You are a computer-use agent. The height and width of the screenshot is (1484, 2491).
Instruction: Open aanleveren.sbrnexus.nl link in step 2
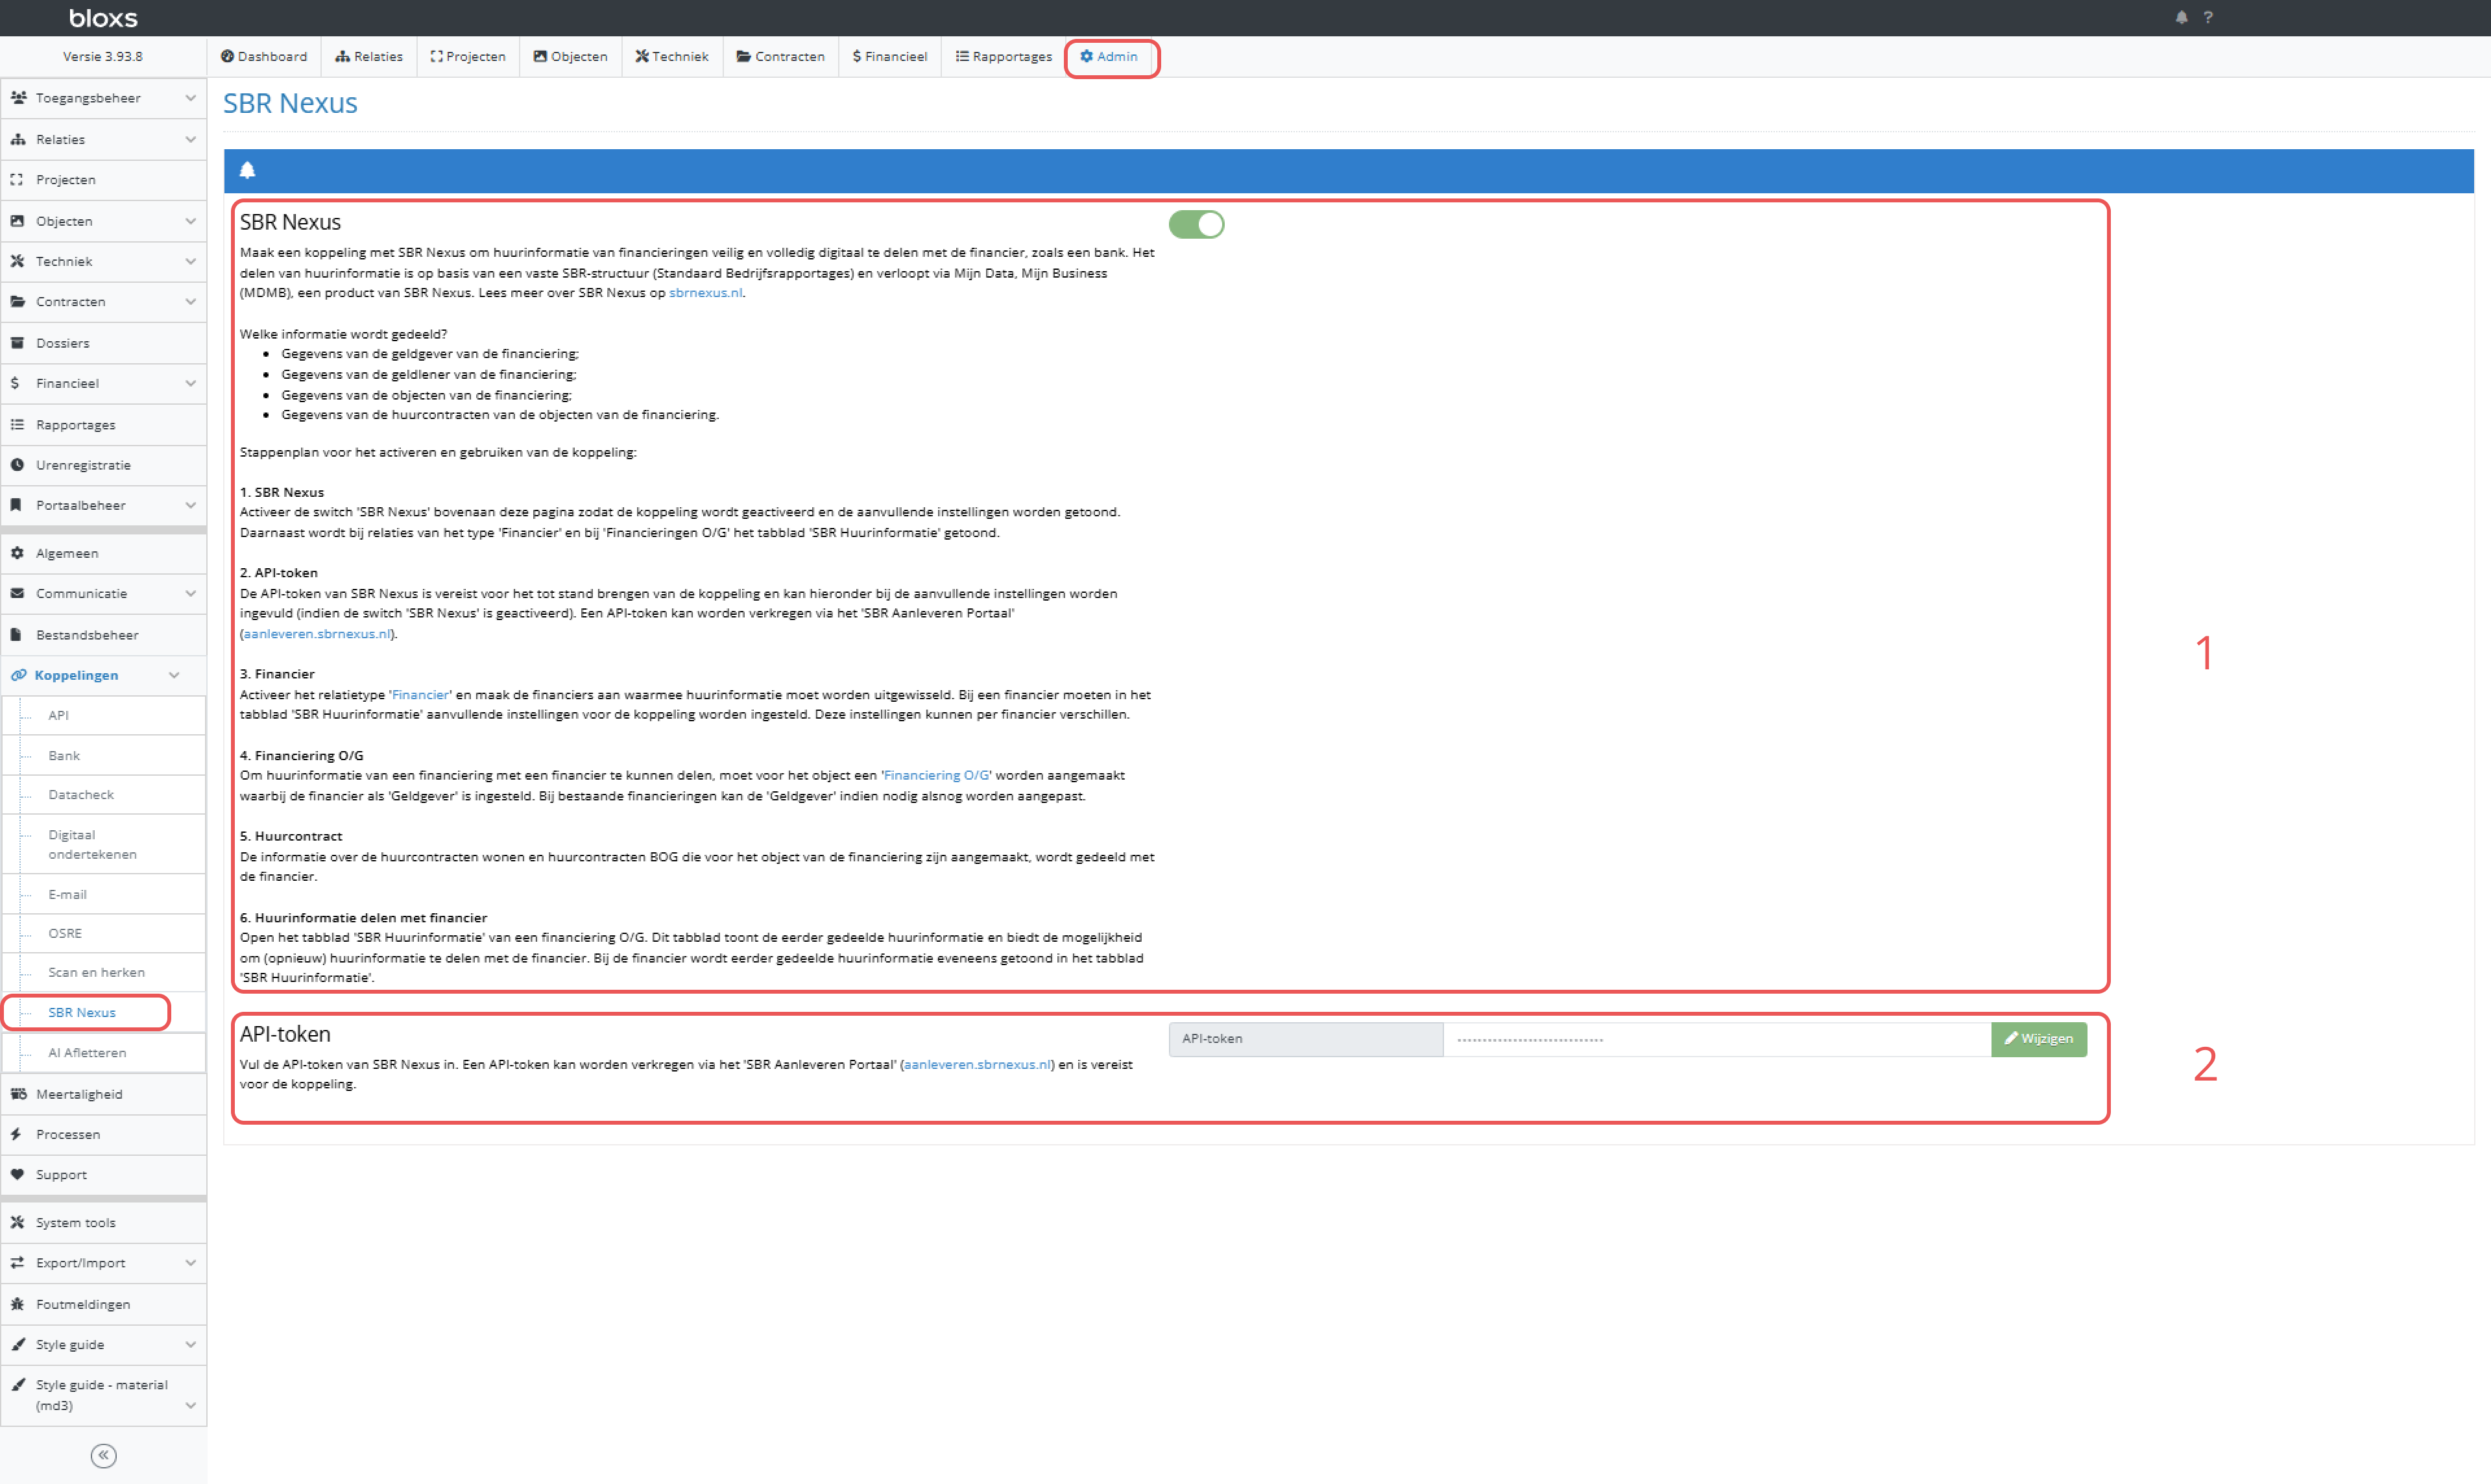click(317, 634)
